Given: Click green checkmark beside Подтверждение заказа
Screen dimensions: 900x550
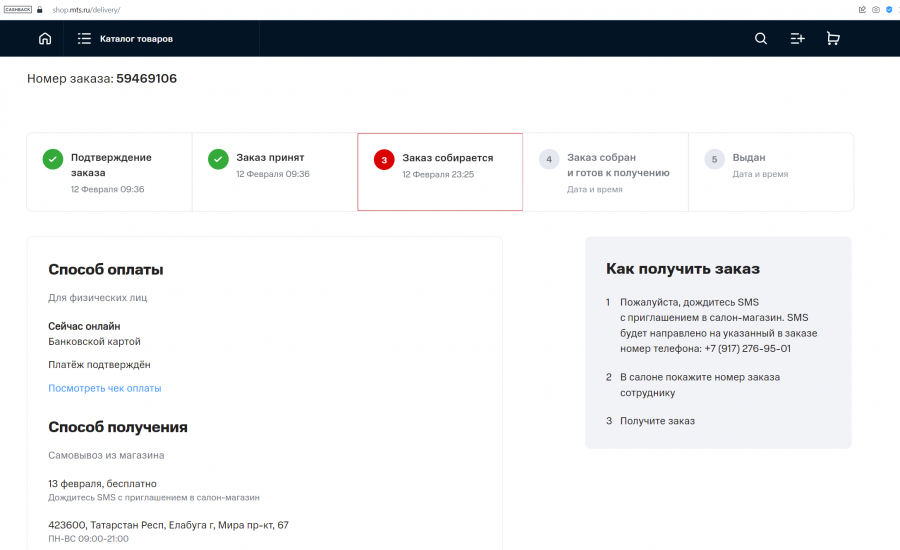Looking at the screenshot, I should (53, 159).
